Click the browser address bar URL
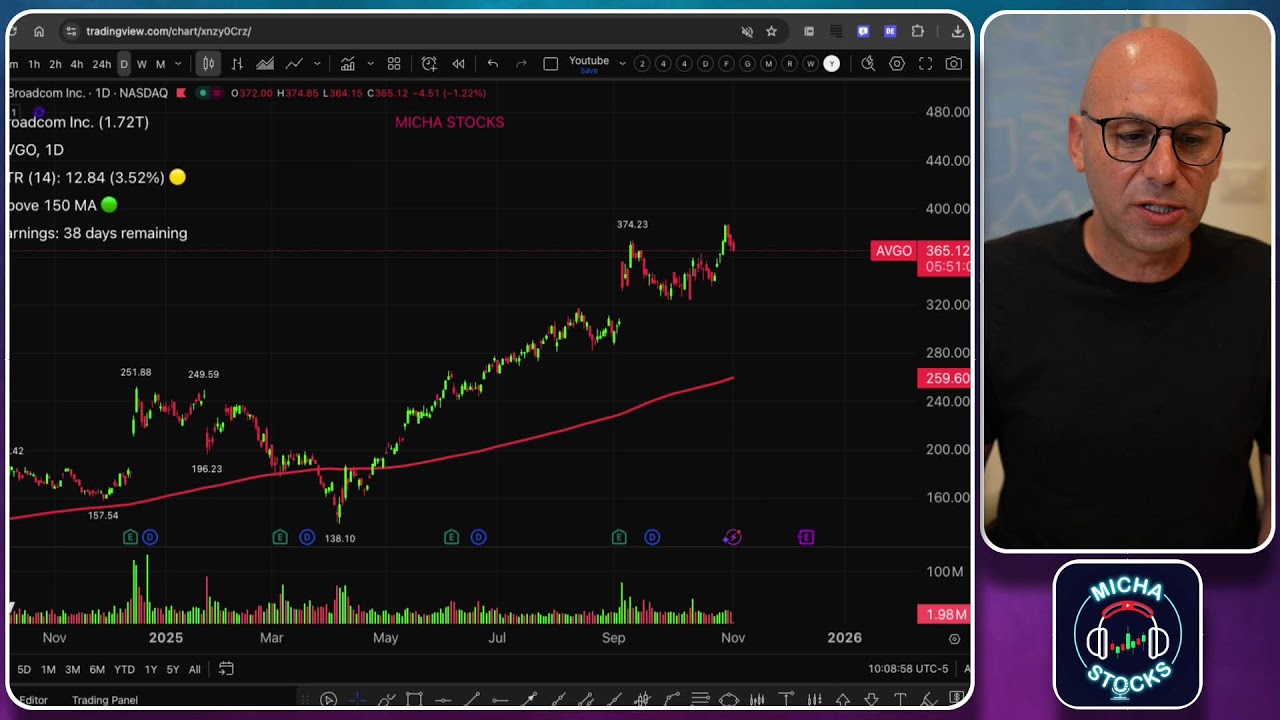This screenshot has height=720, width=1280. [168, 31]
